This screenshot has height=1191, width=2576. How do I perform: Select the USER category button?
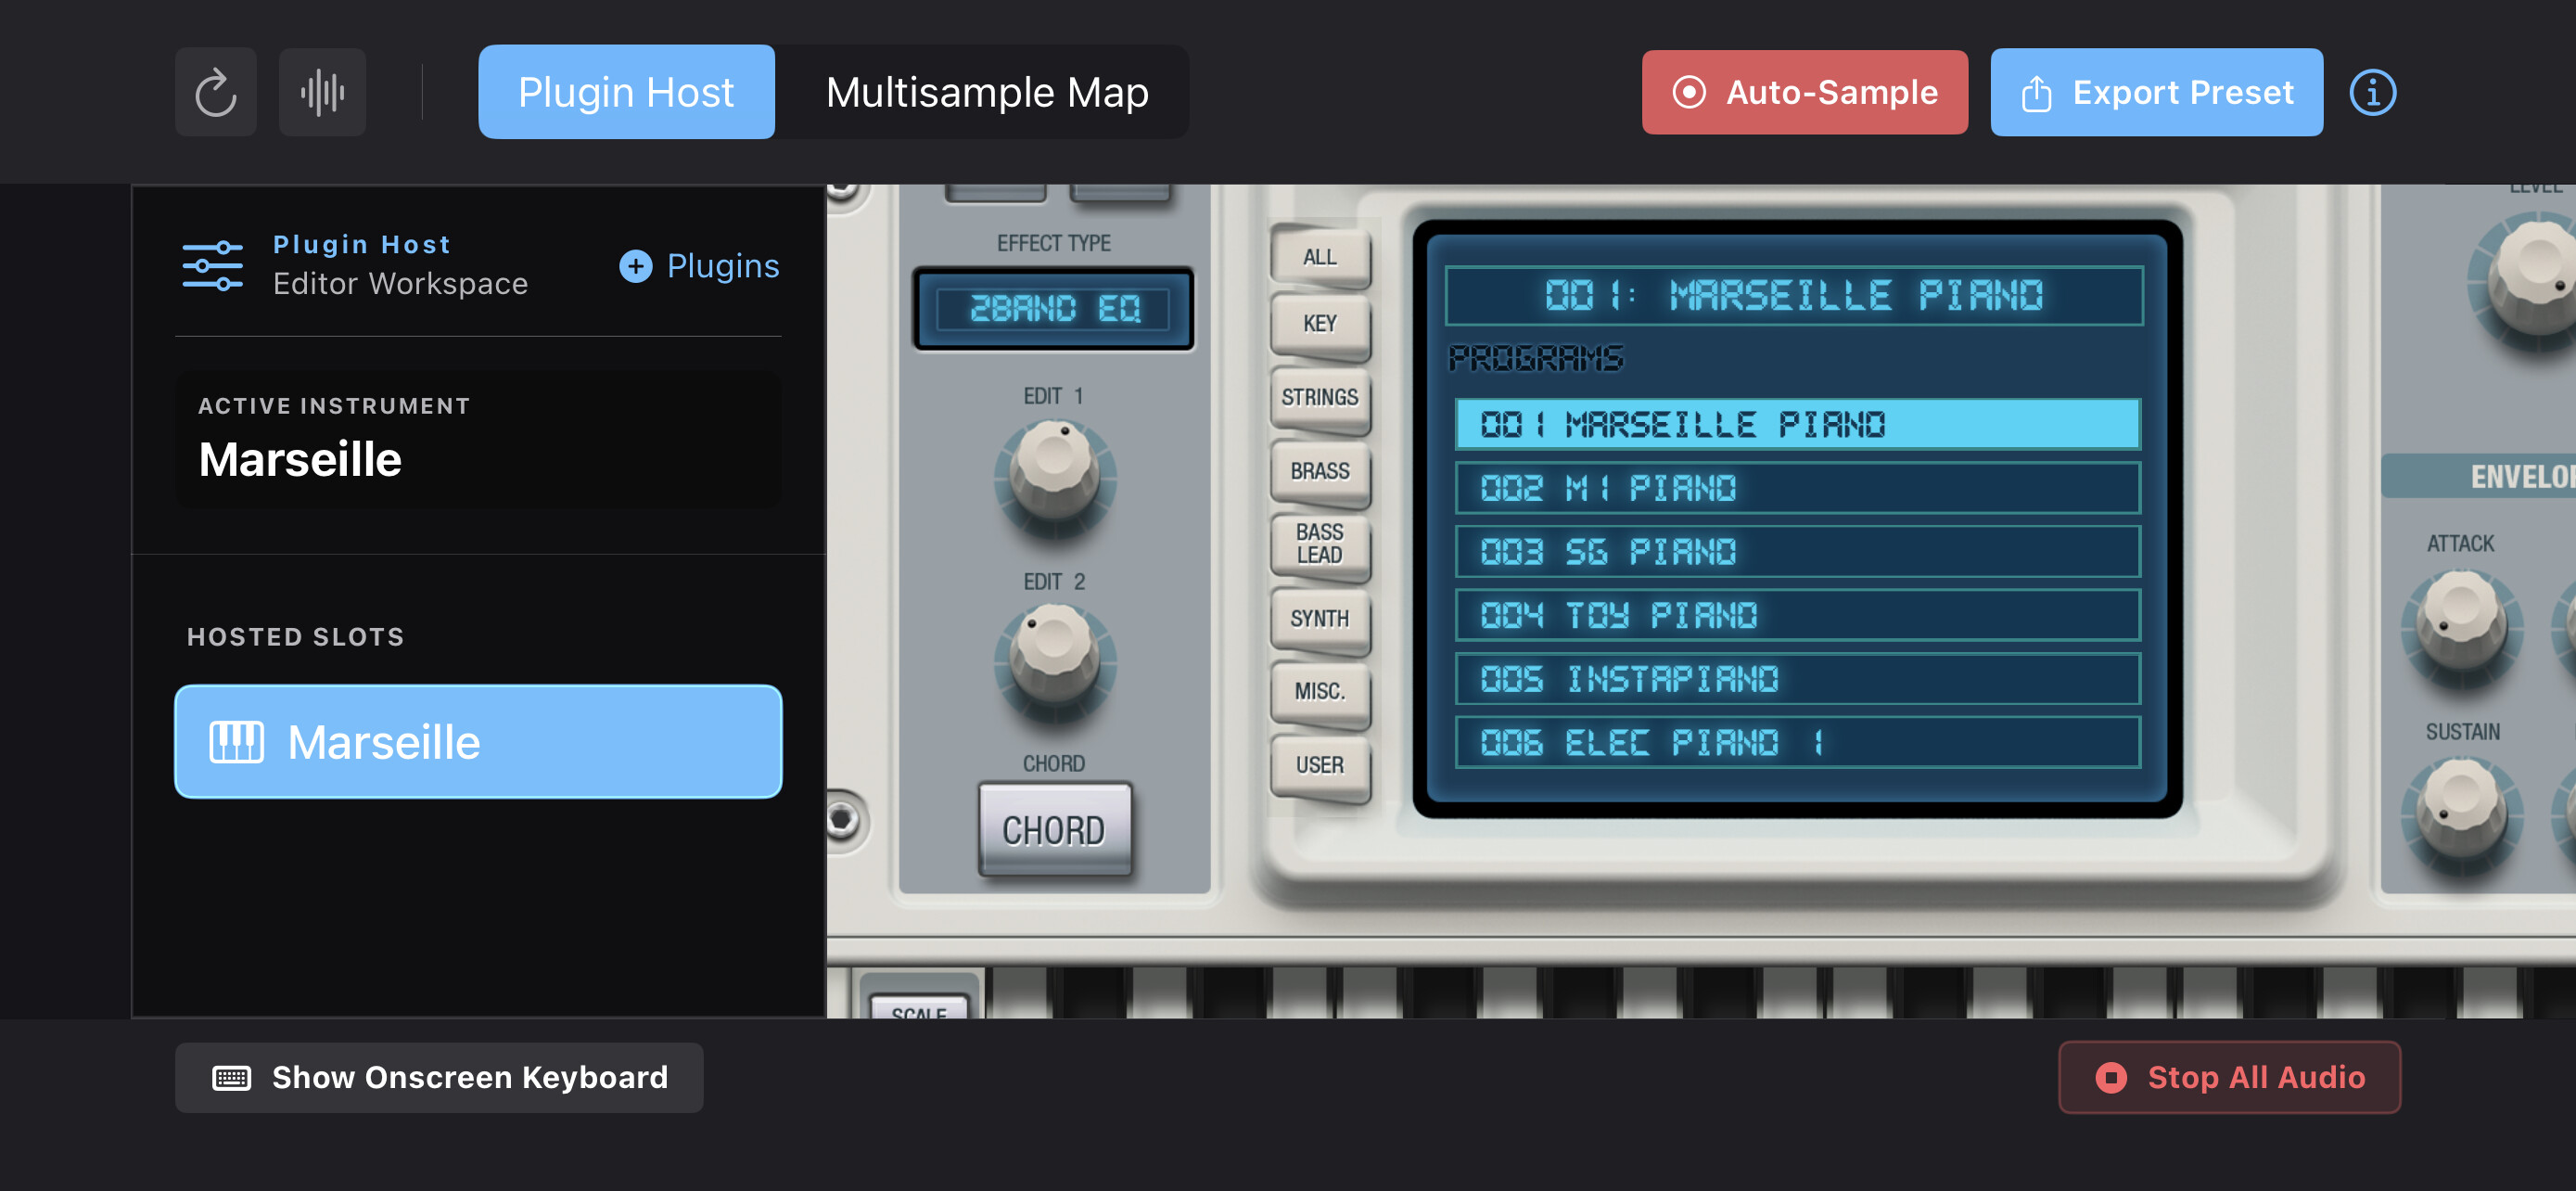coord(1319,766)
